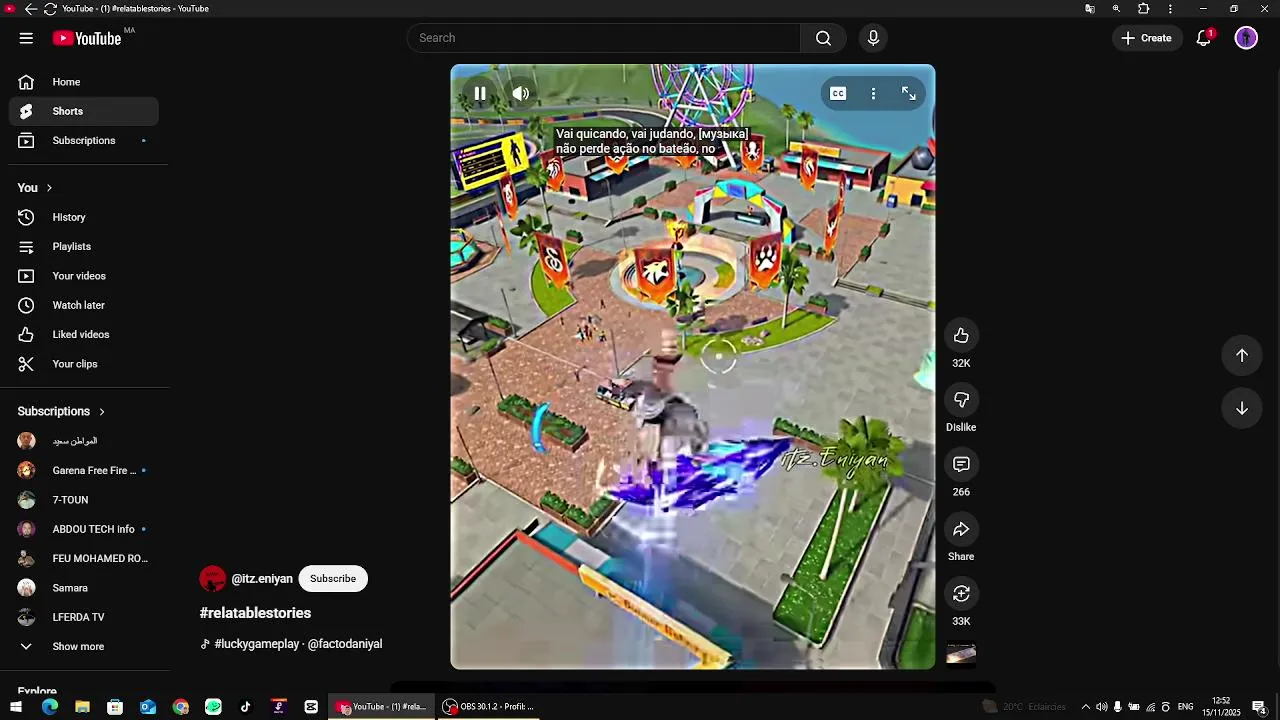This screenshot has width=1280, height=720.
Task: Open FEU MOHAMED RO... channel
Action: (84, 558)
